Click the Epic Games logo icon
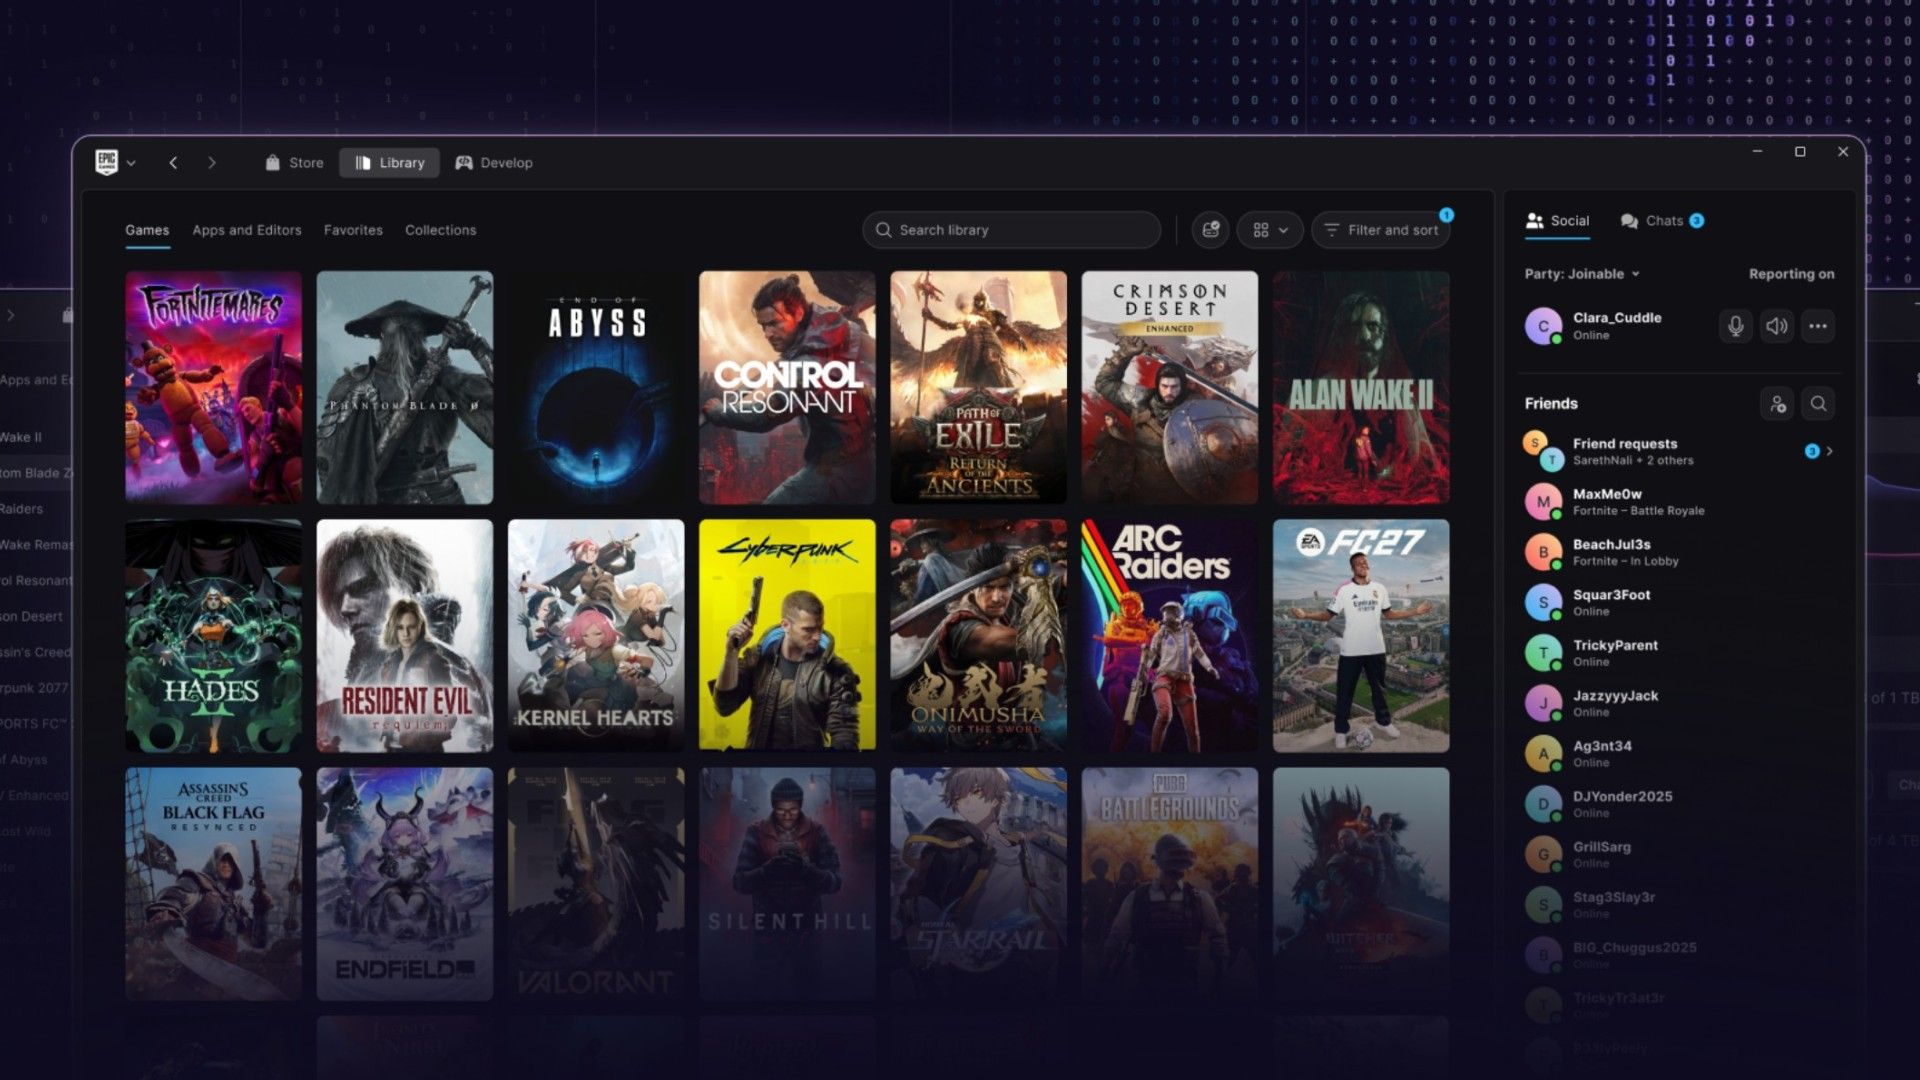 106,162
